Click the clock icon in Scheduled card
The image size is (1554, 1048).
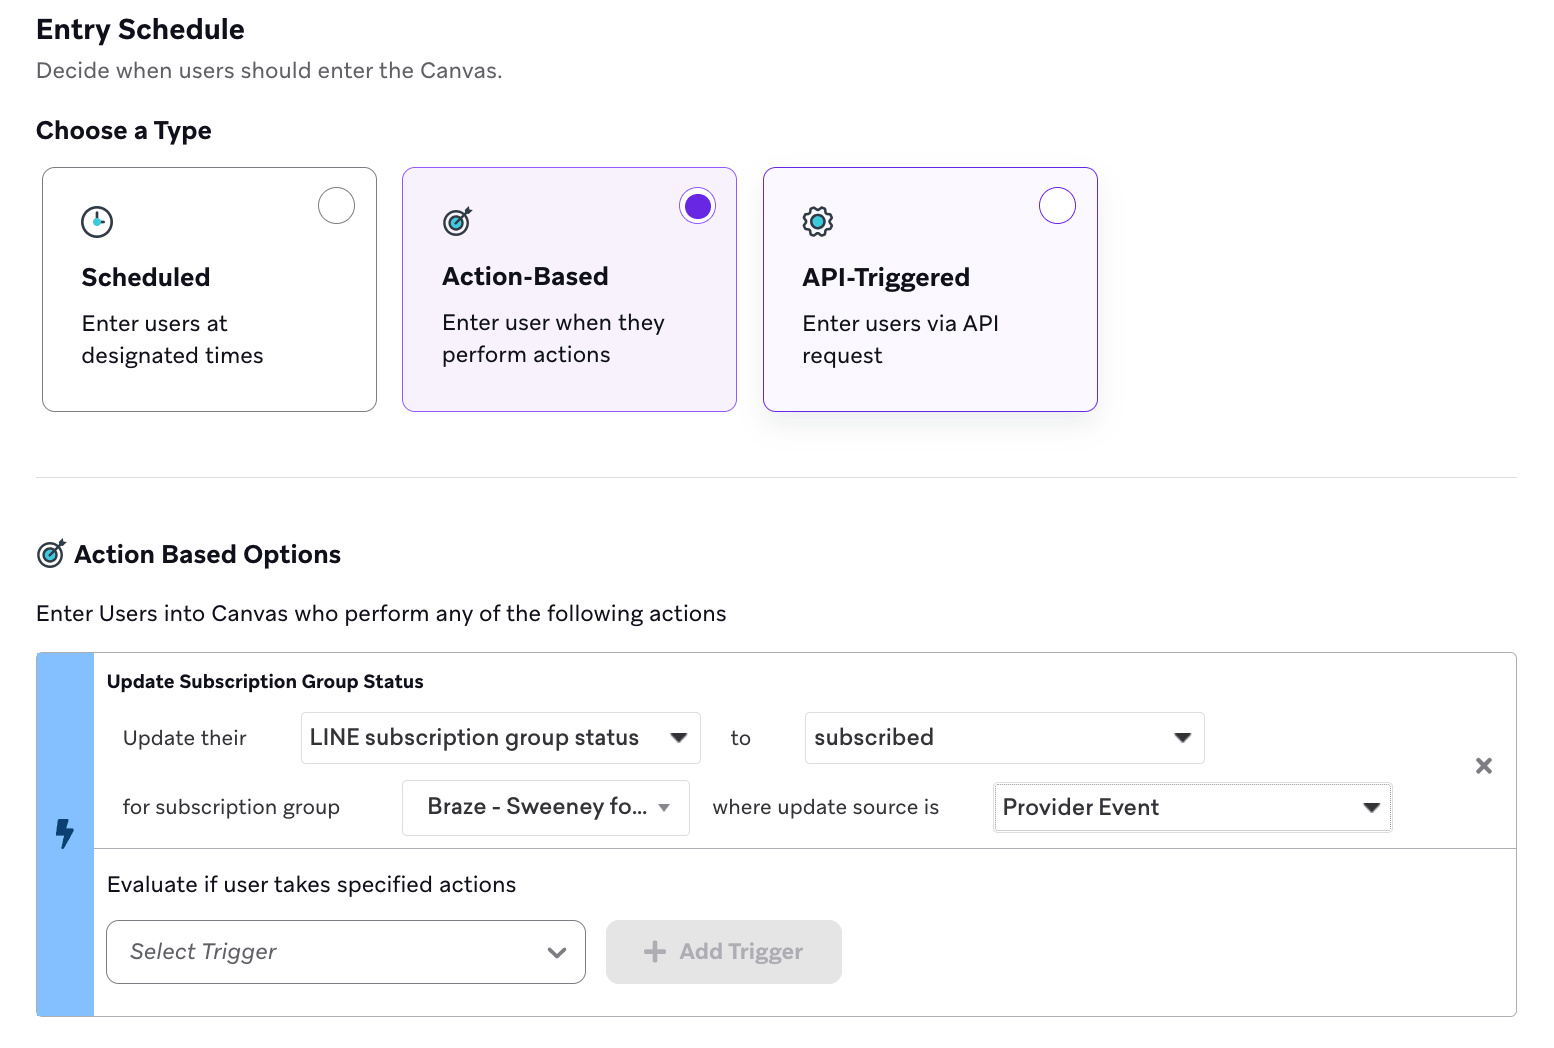tap(97, 221)
